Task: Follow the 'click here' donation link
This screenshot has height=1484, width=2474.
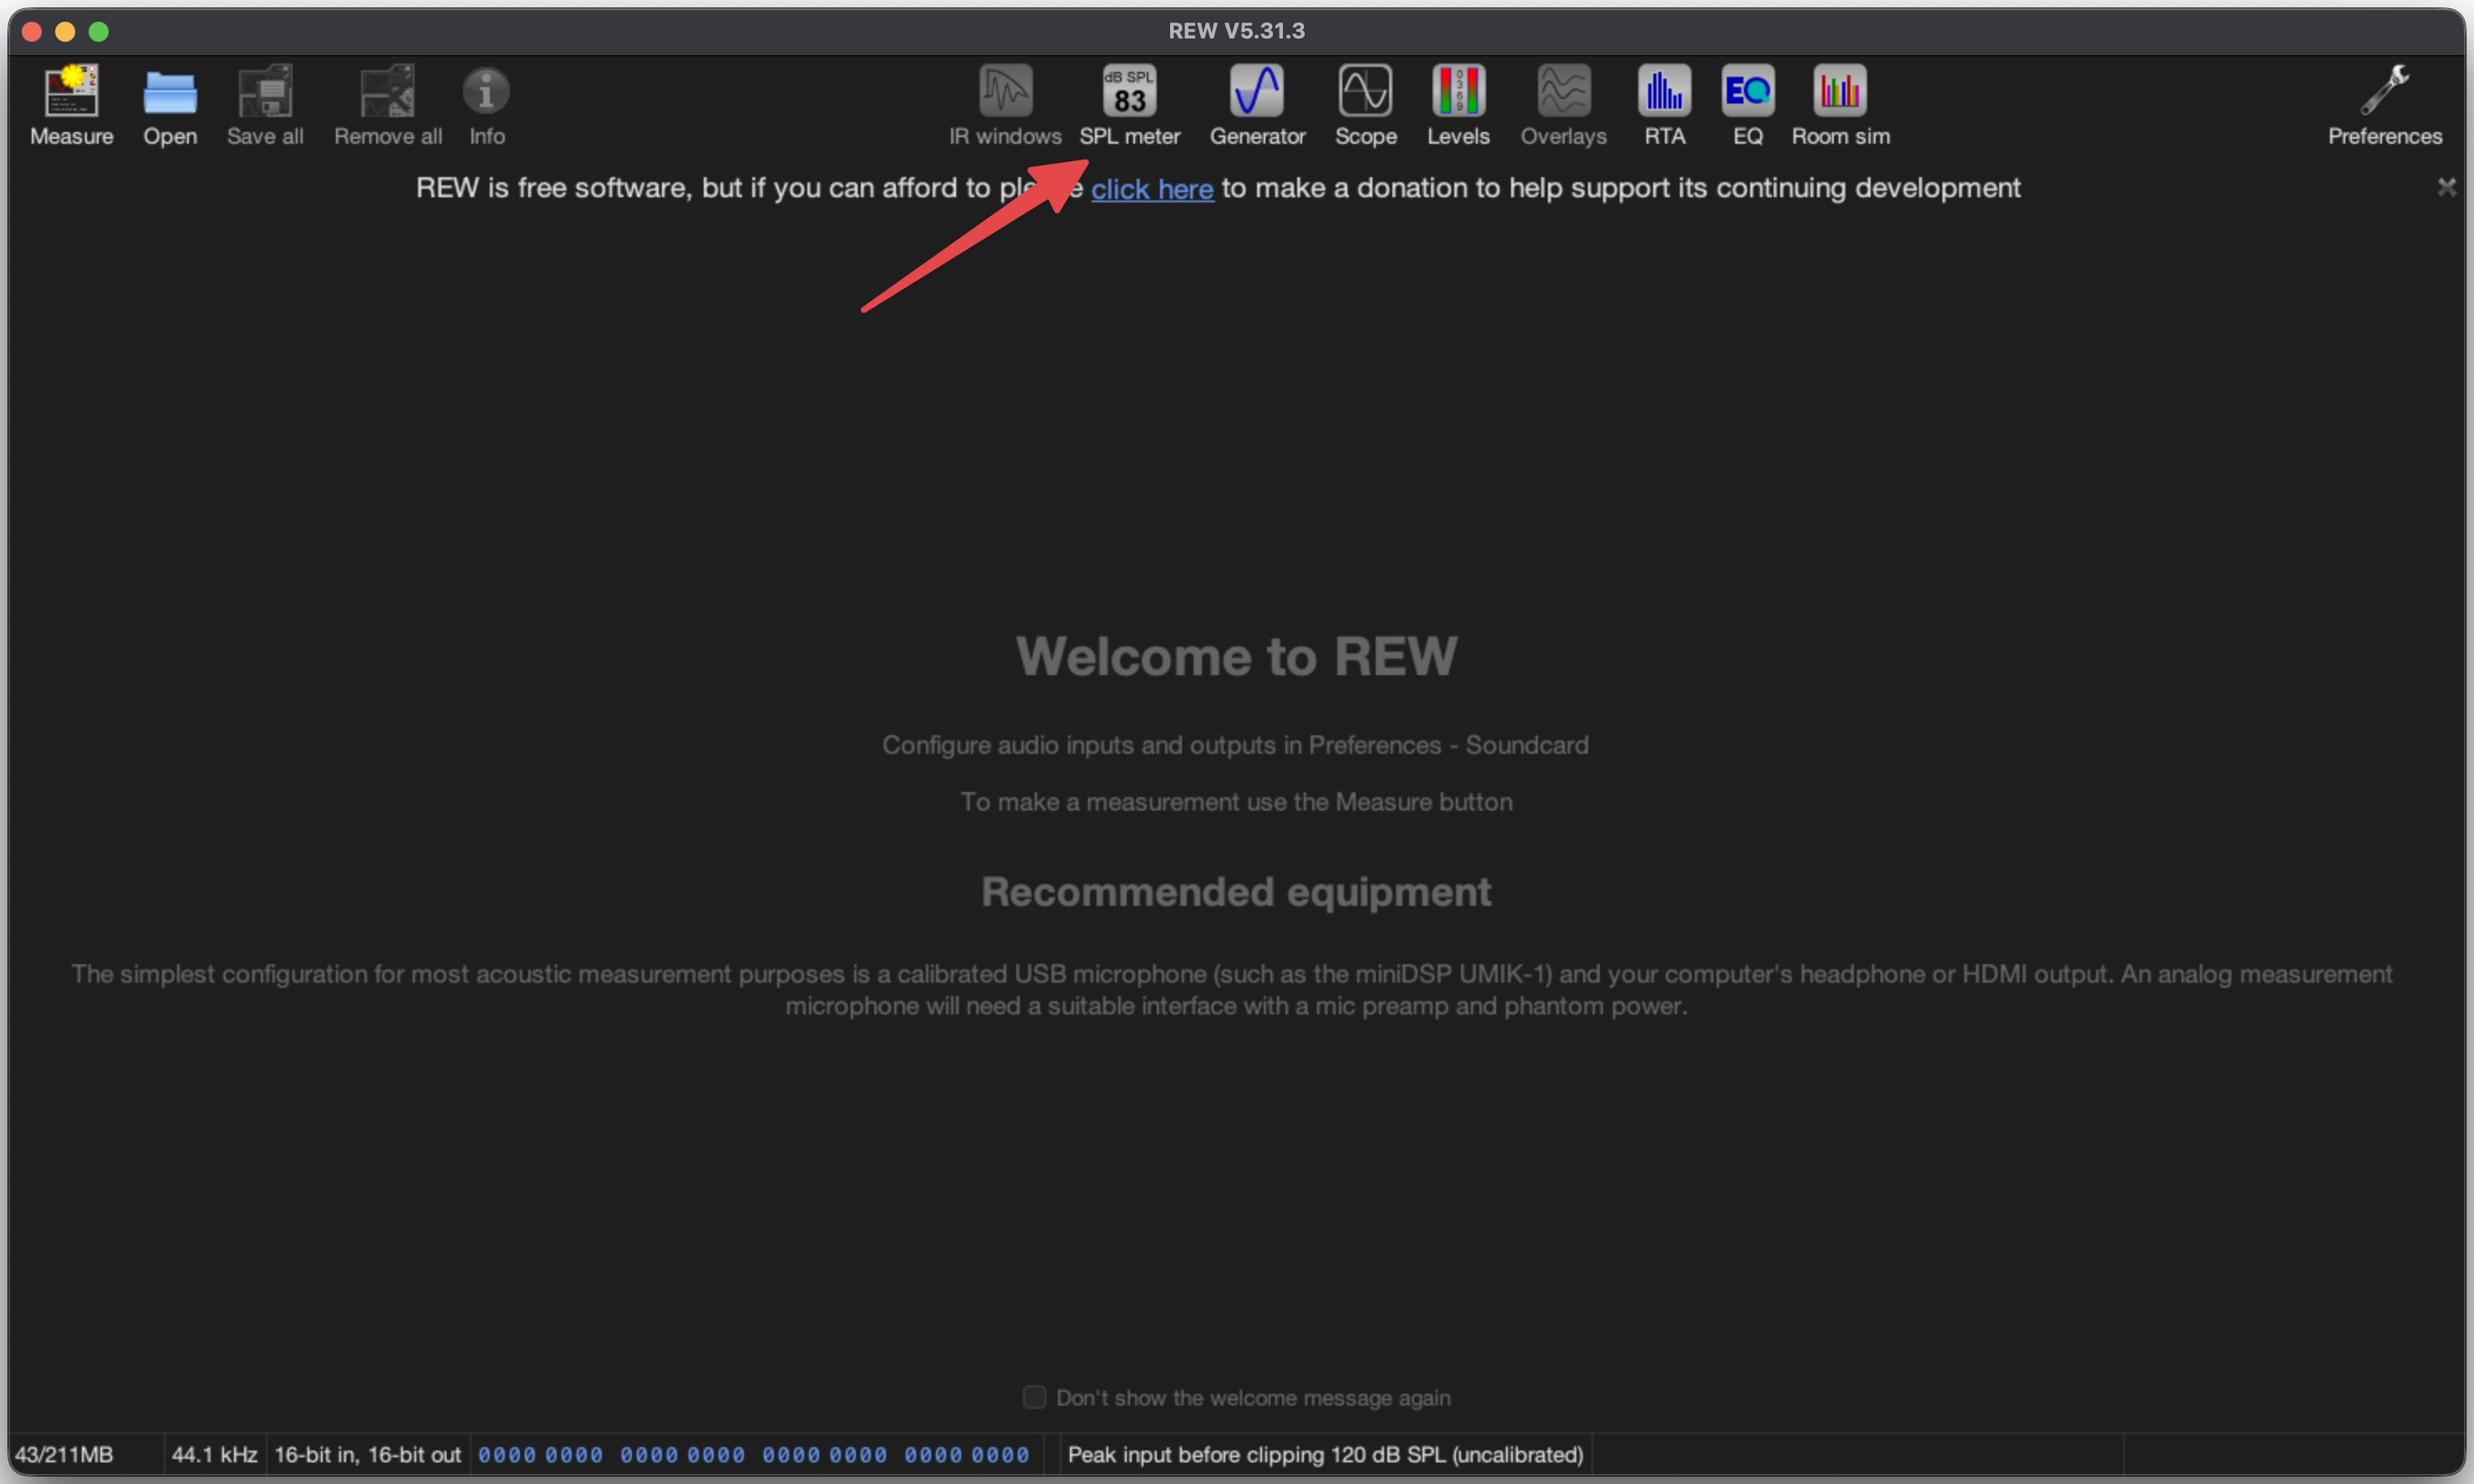Action: tap(1152, 188)
